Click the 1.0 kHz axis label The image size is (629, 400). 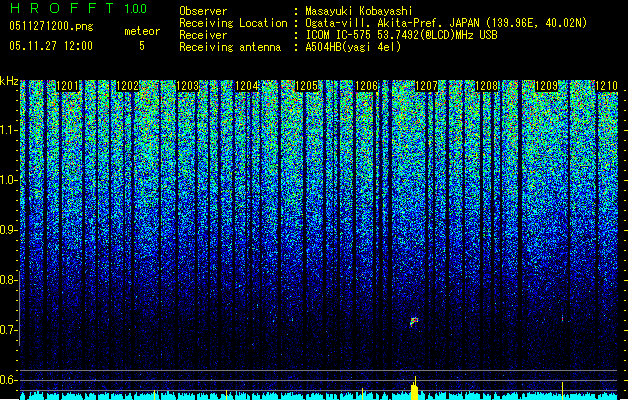click(8, 180)
